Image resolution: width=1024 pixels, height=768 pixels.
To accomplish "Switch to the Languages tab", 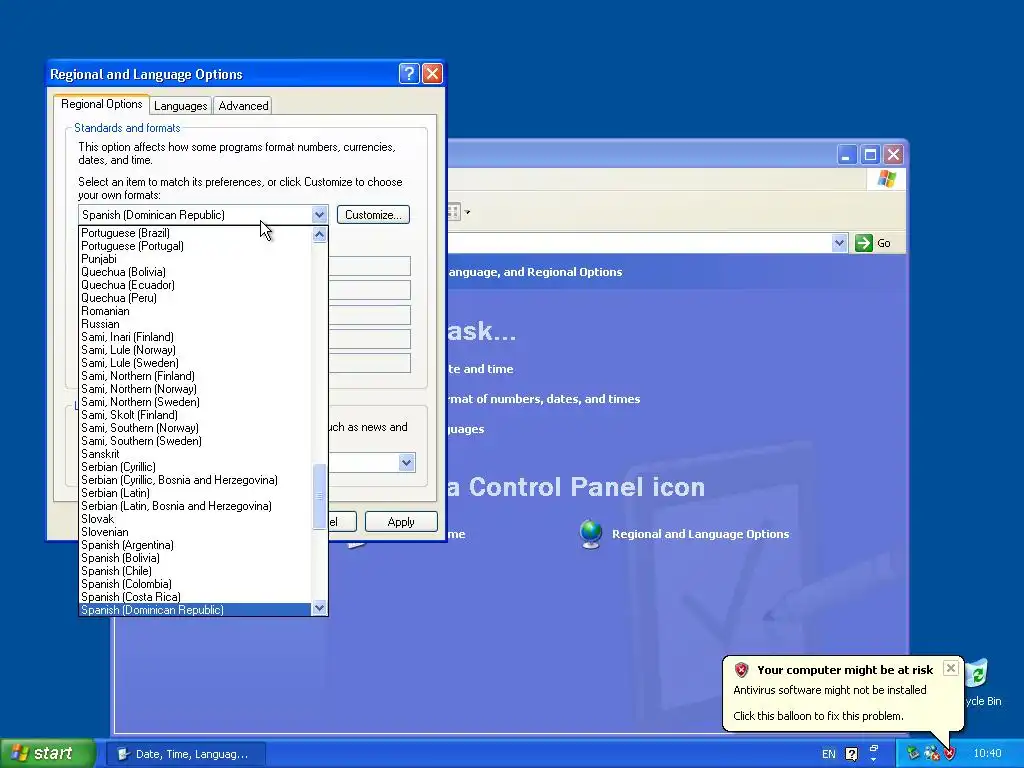I will (180, 106).
